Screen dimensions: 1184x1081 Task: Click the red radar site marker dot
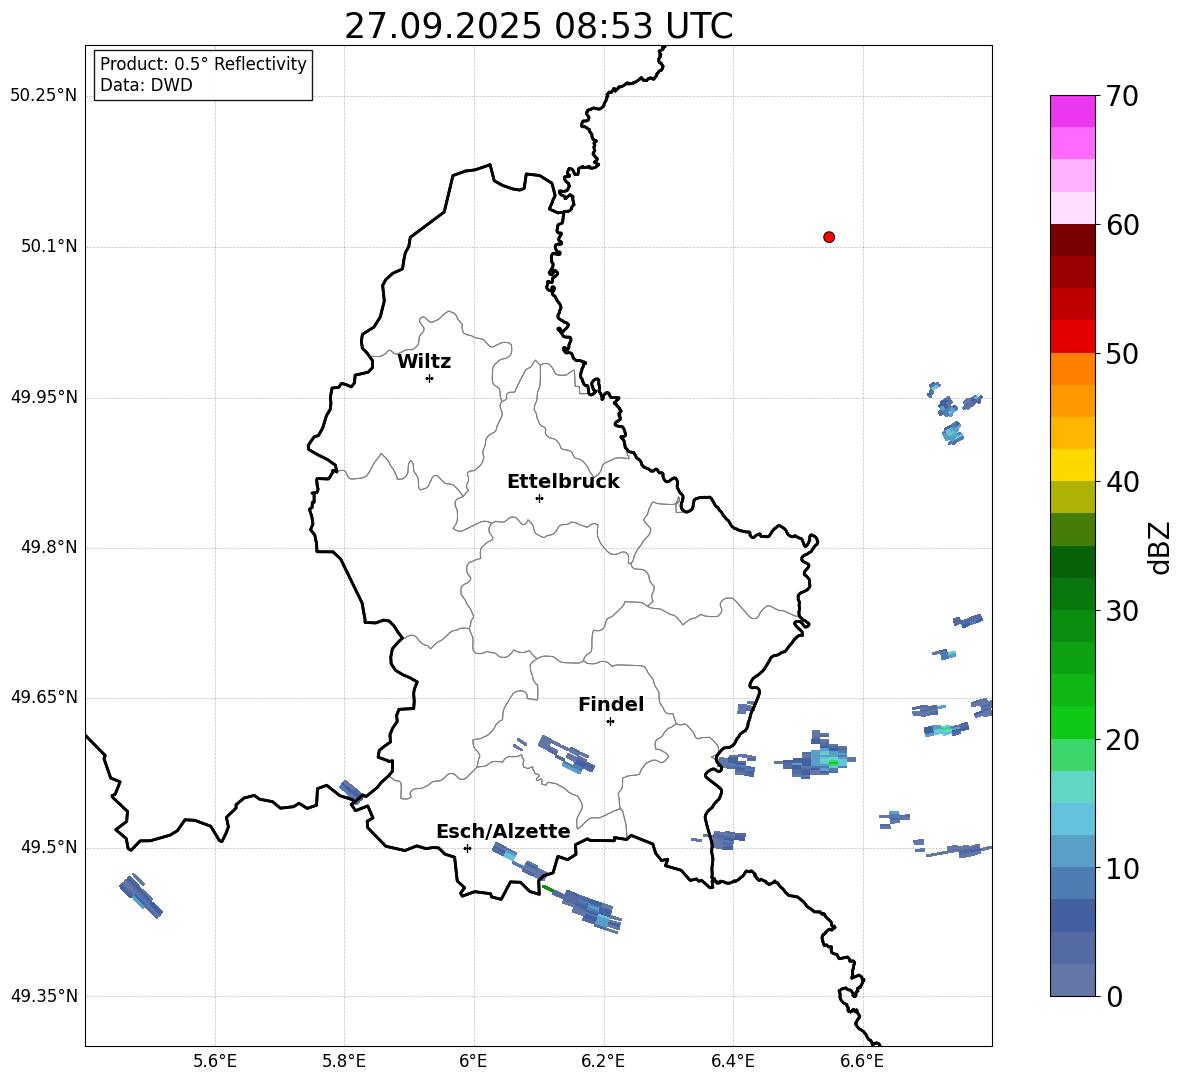[829, 237]
